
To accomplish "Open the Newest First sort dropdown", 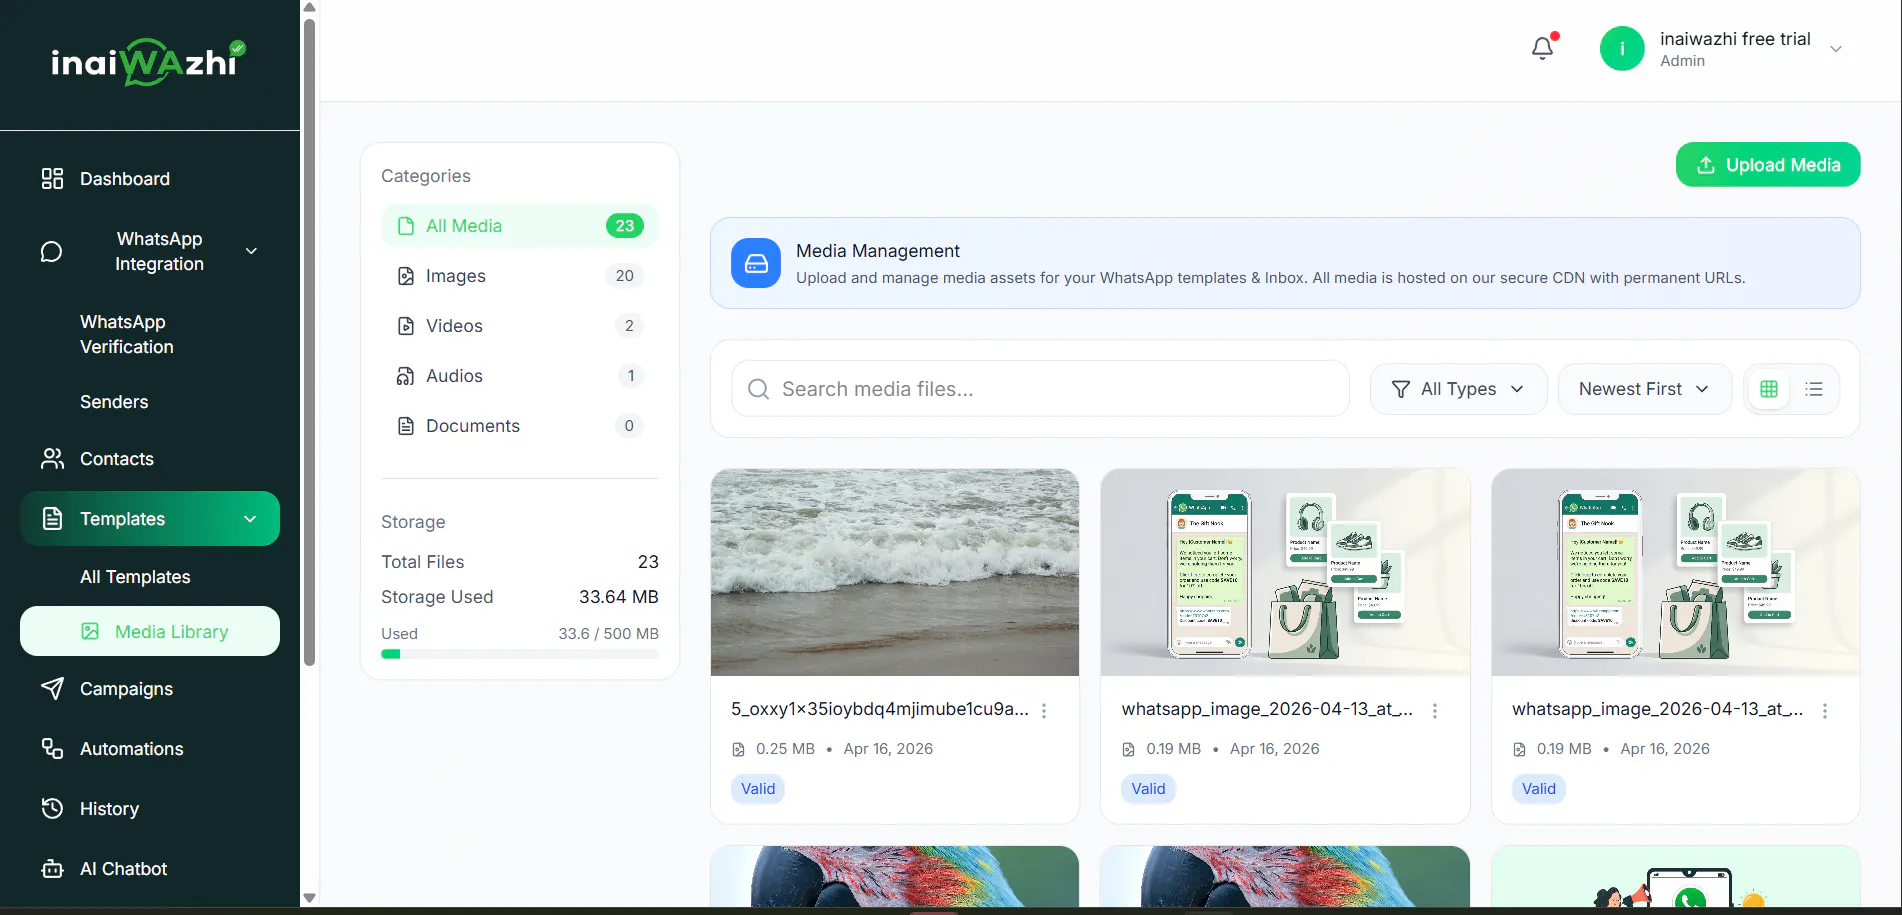I will [x=1644, y=389].
